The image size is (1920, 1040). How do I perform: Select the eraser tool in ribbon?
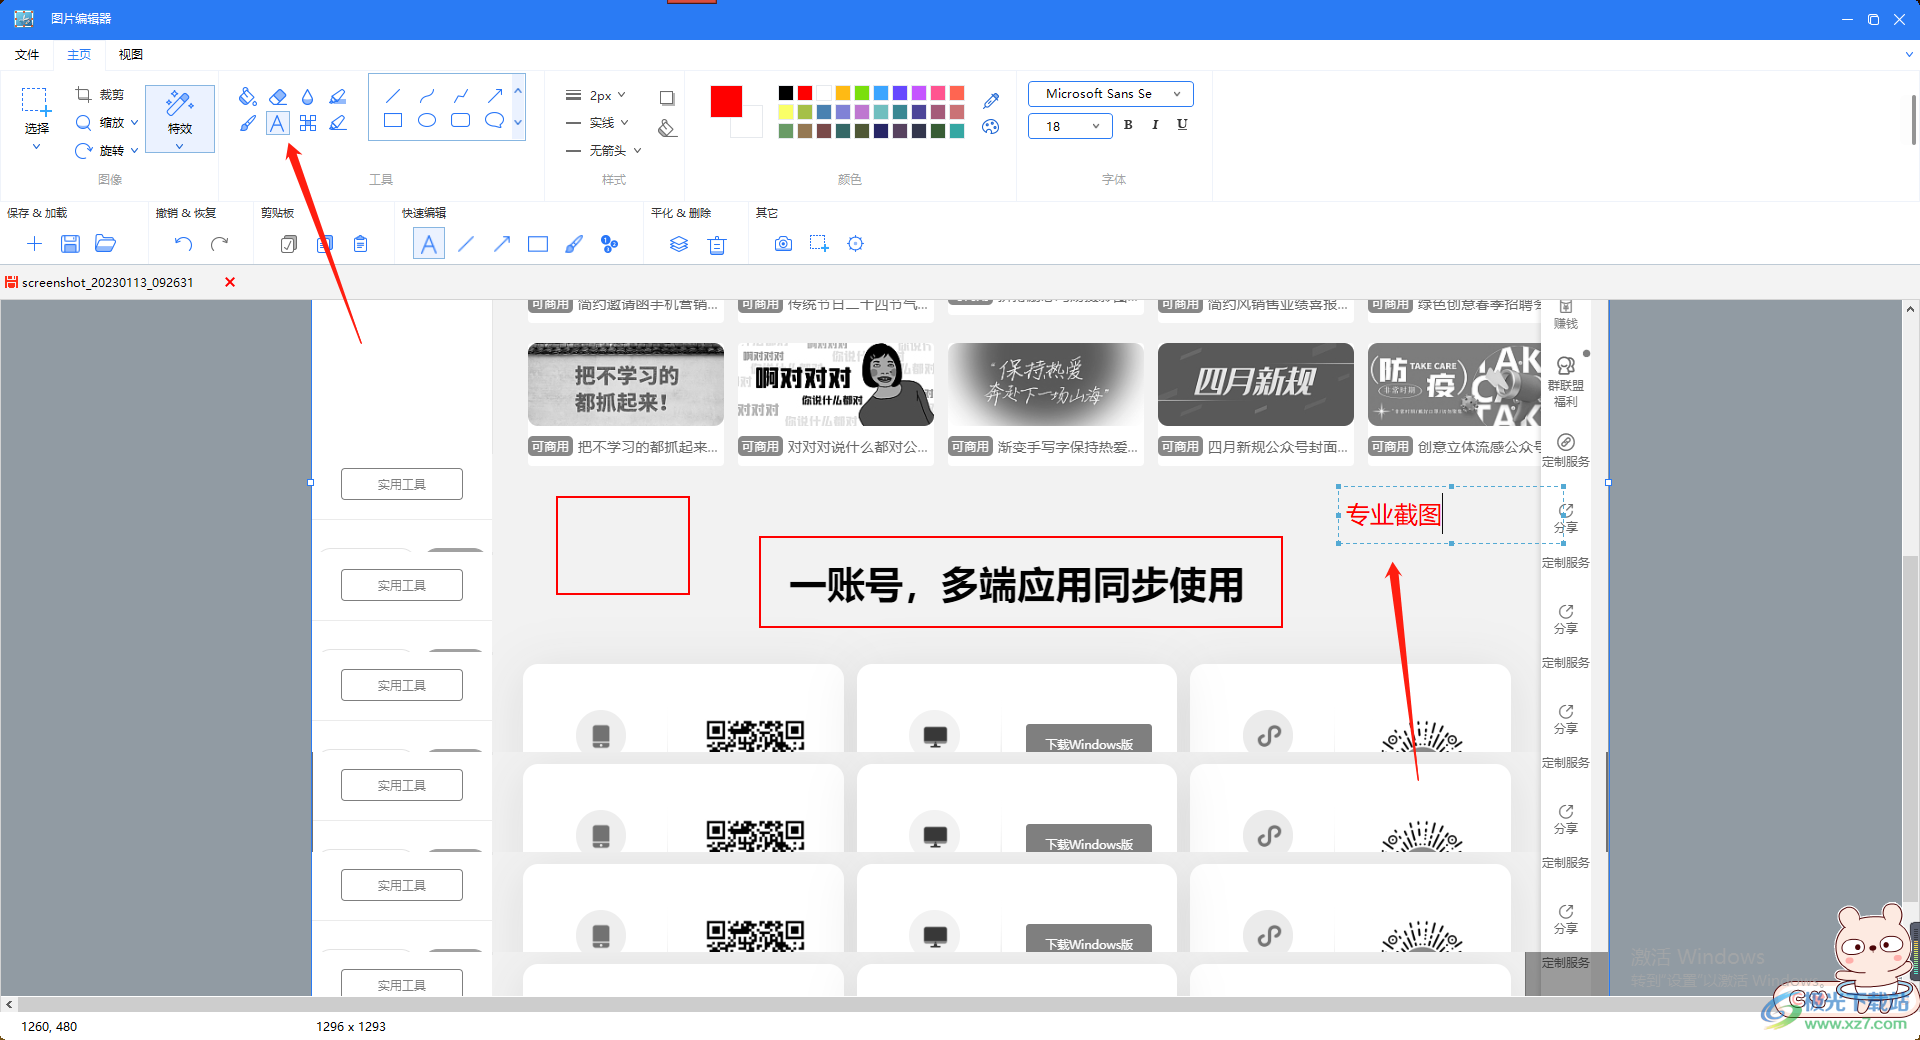[x=278, y=96]
